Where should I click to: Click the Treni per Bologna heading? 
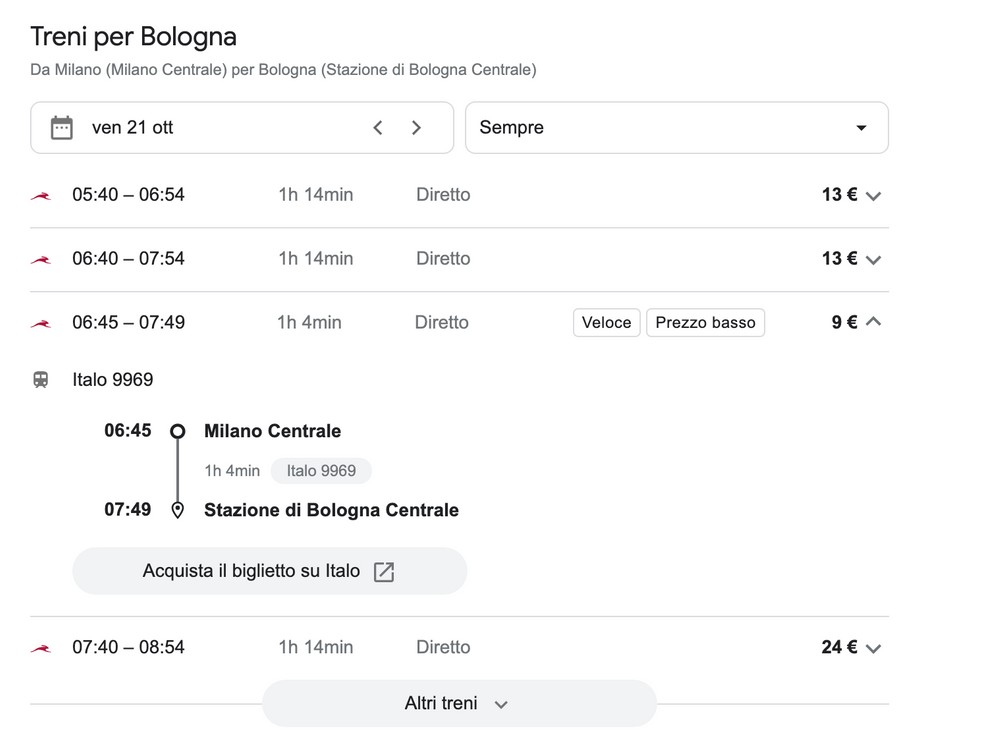[133, 37]
